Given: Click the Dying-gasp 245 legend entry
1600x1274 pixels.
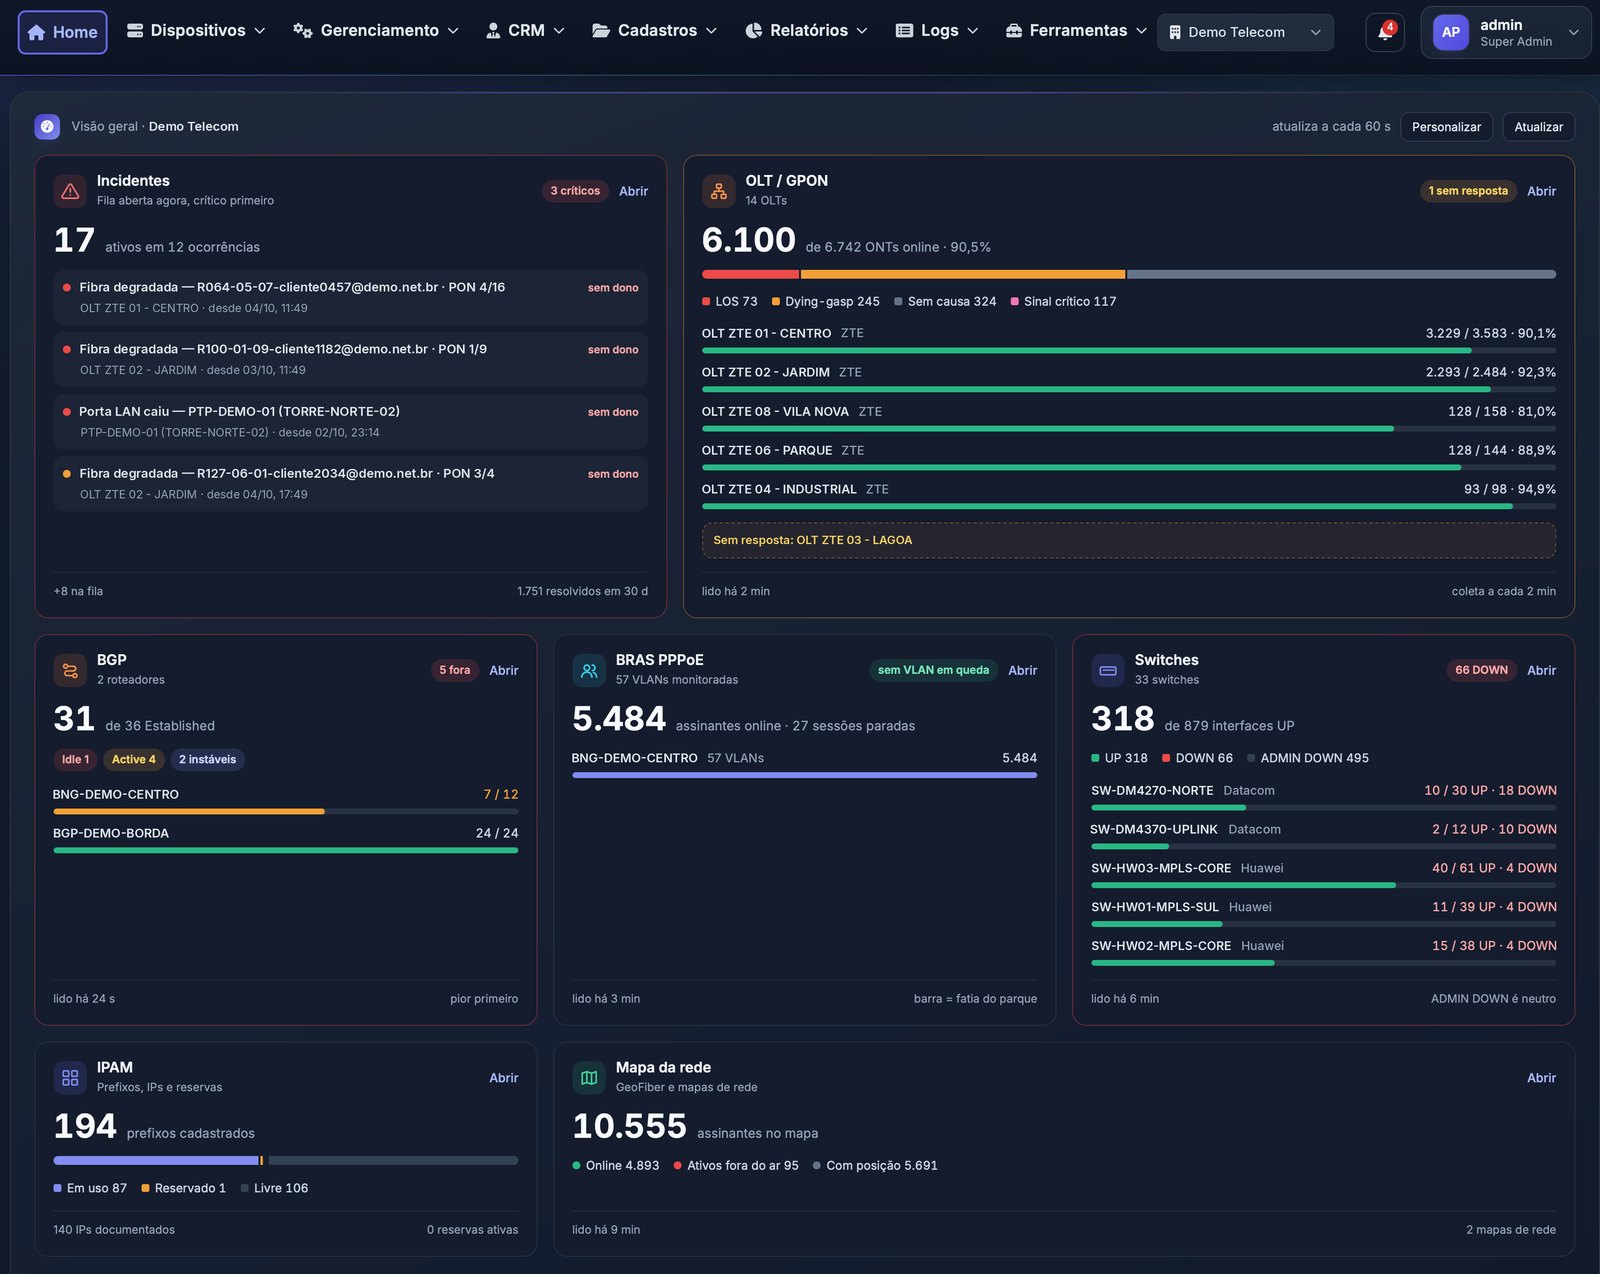Looking at the screenshot, I should tap(825, 301).
